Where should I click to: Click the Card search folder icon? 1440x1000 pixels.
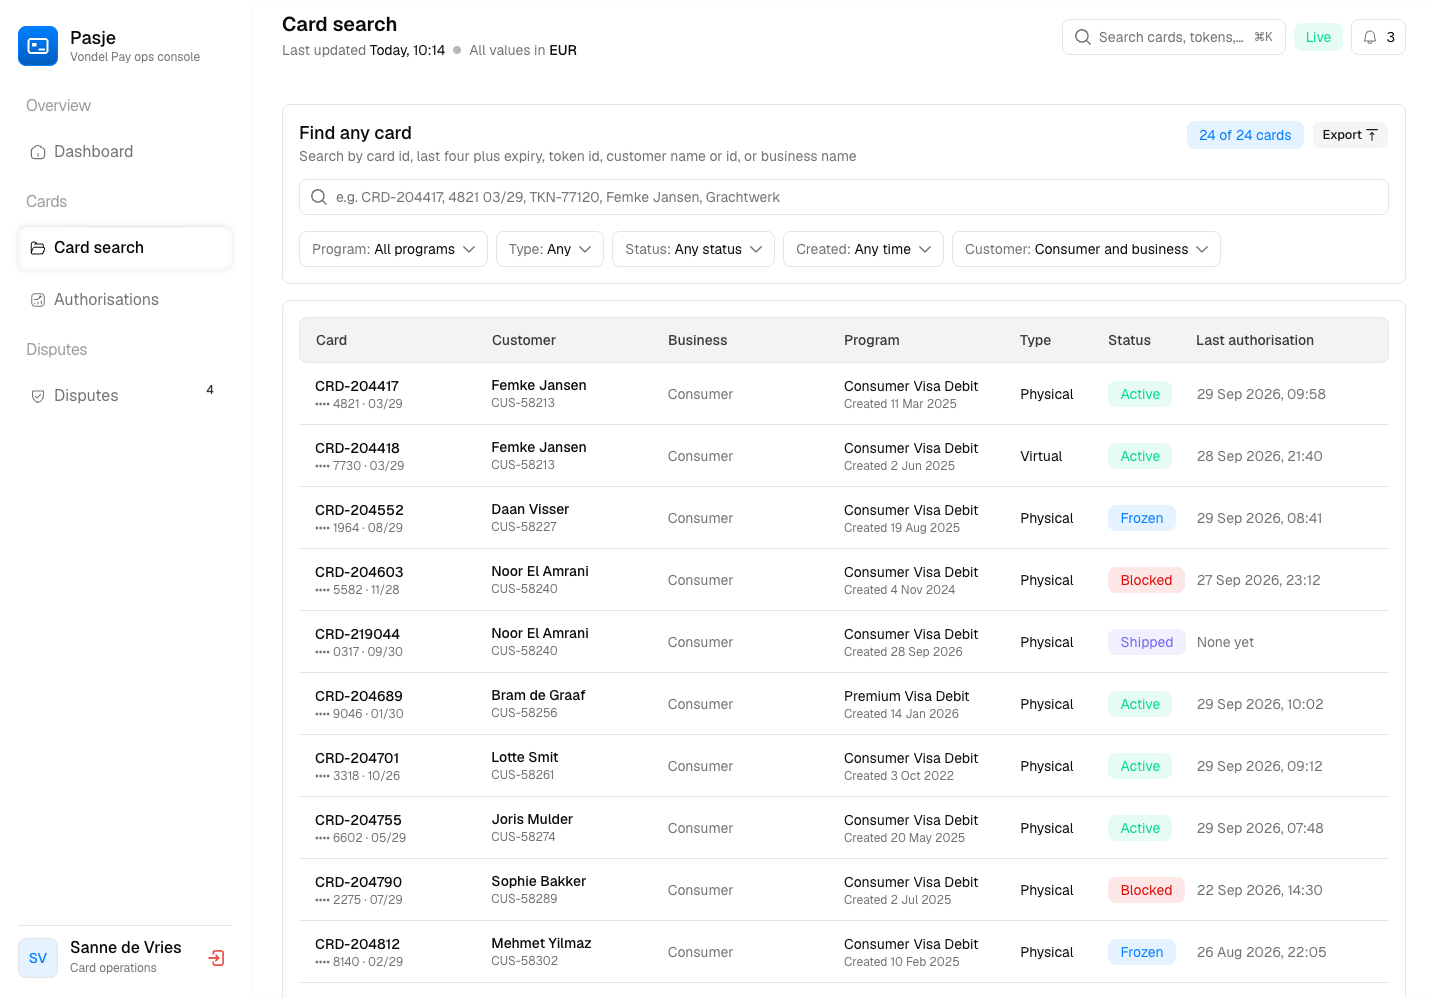38,248
